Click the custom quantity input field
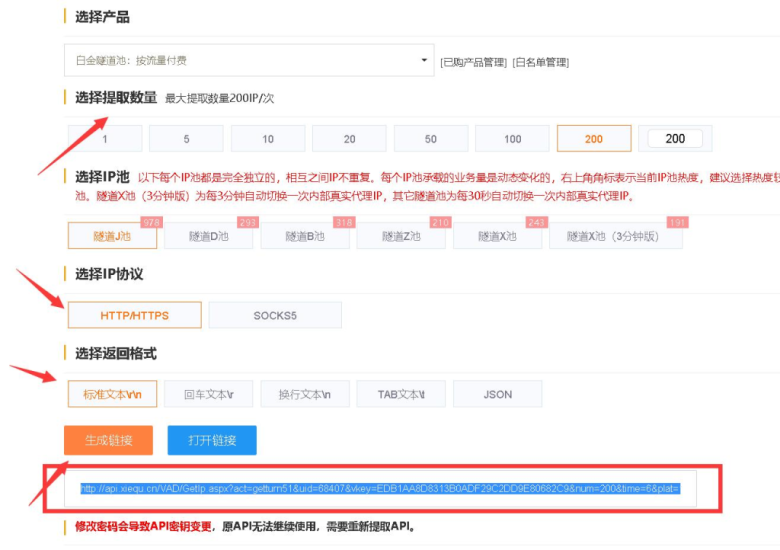This screenshot has width=780, height=550. click(675, 139)
